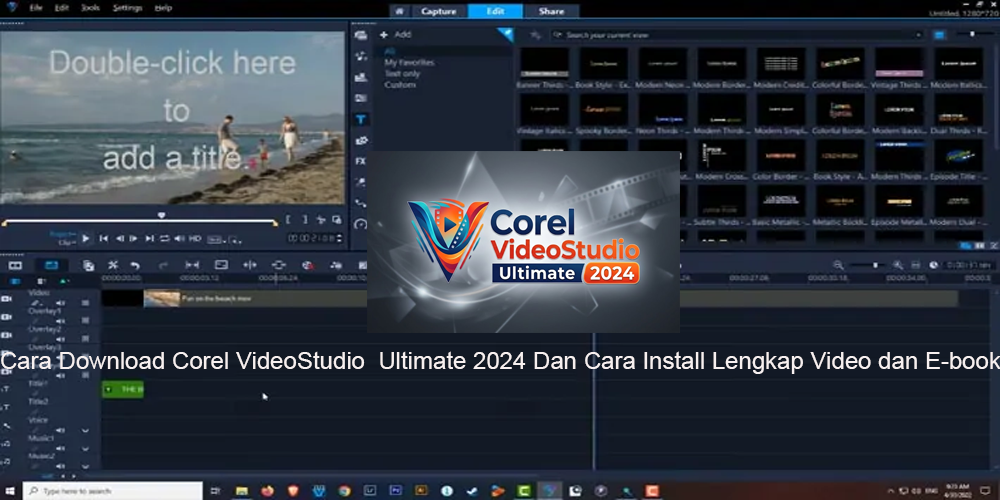The image size is (1000, 500).
Task: Open the Help menu
Action: (x=163, y=8)
